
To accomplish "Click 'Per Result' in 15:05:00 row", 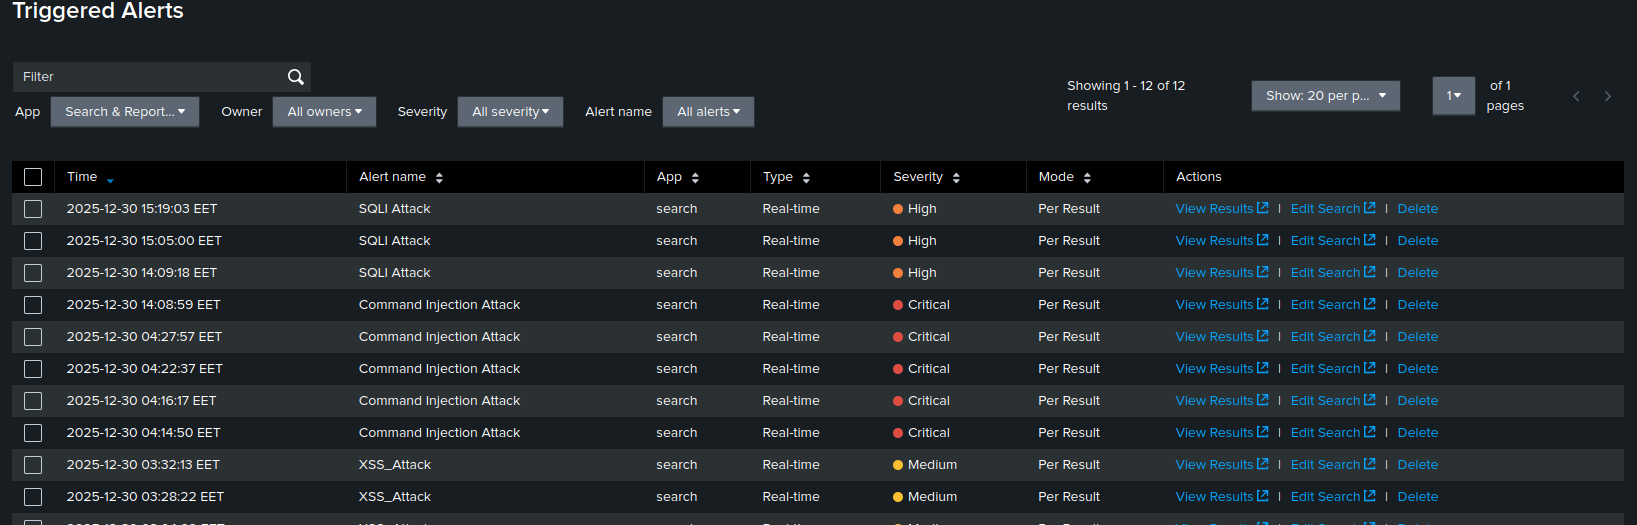I will tap(1068, 241).
